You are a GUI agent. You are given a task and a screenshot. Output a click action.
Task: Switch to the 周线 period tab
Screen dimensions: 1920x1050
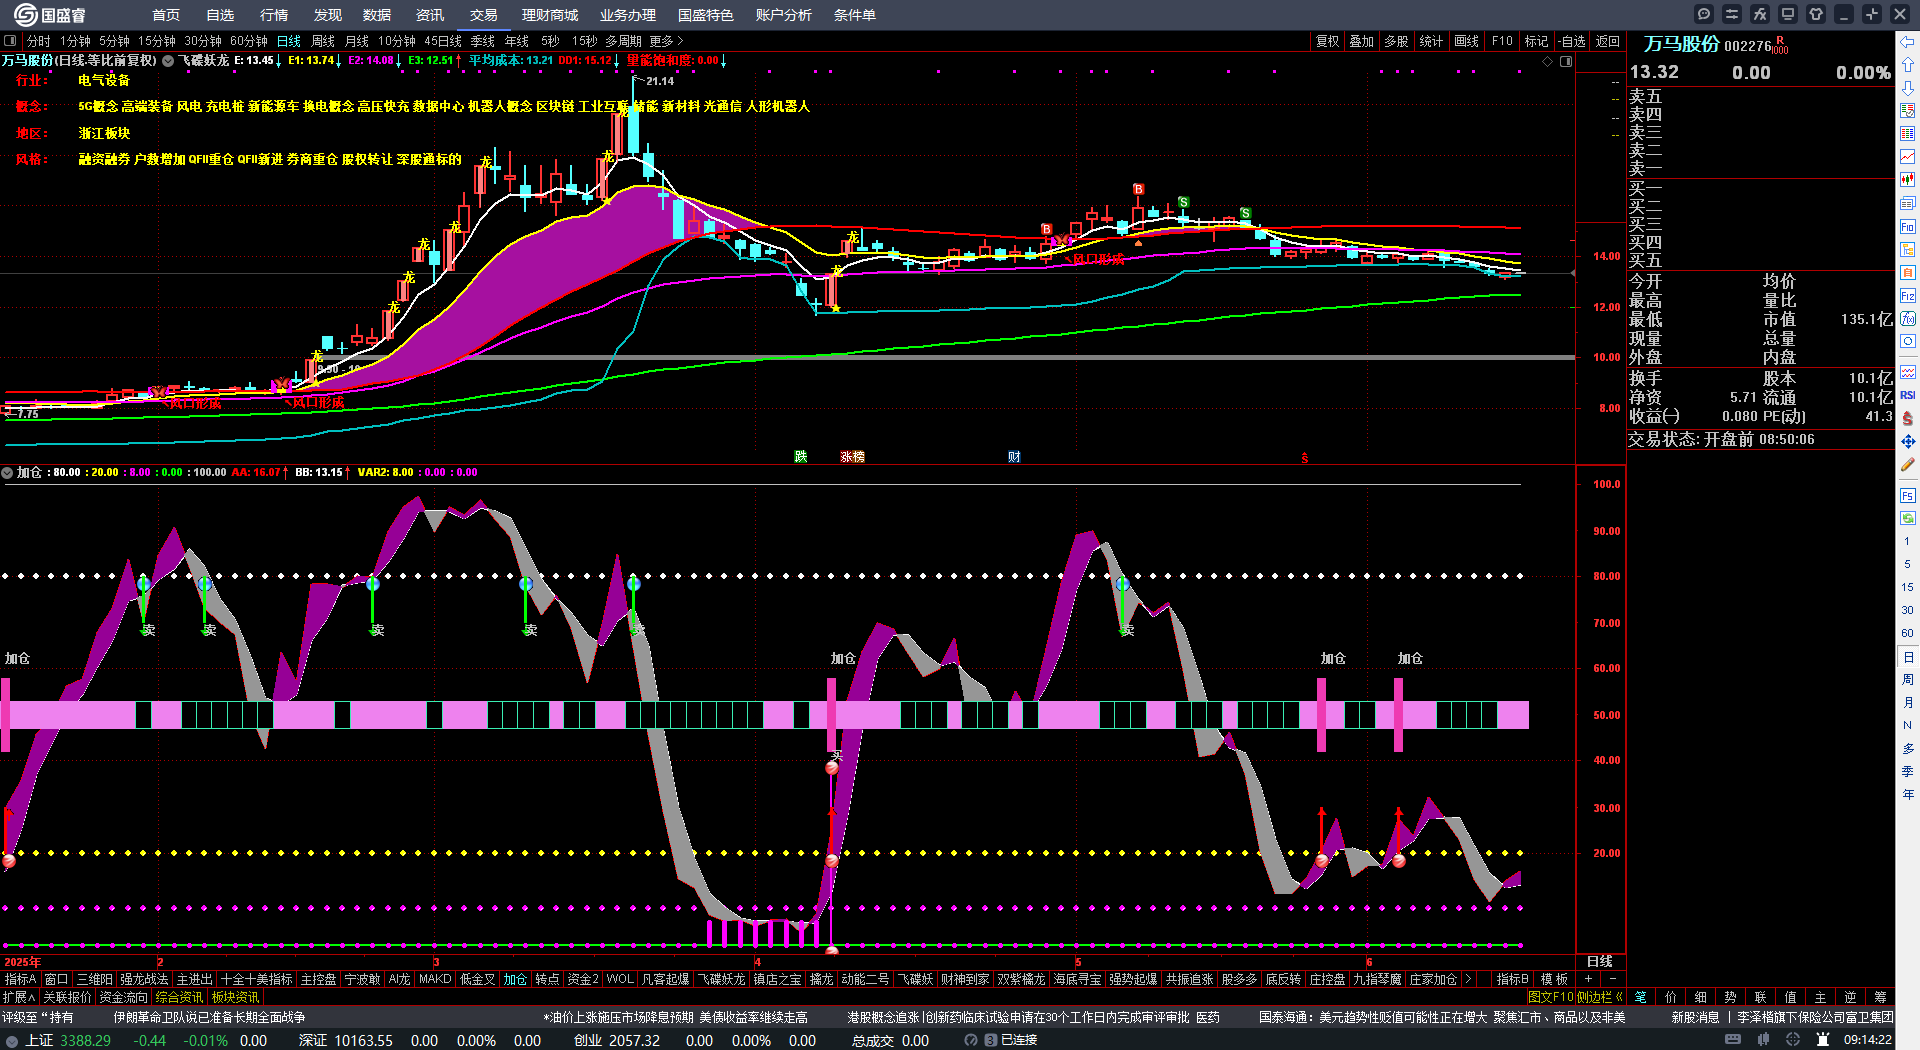pyautogui.click(x=323, y=41)
